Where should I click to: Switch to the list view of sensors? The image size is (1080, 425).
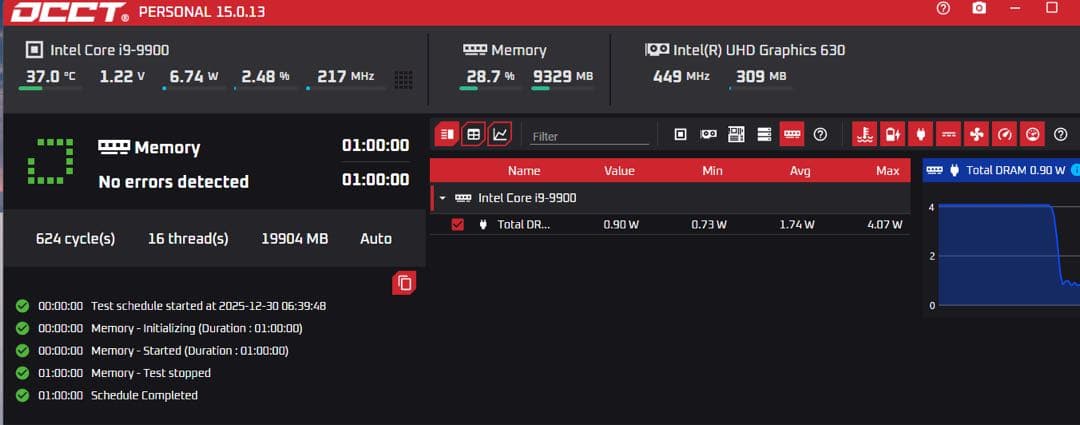[446, 134]
